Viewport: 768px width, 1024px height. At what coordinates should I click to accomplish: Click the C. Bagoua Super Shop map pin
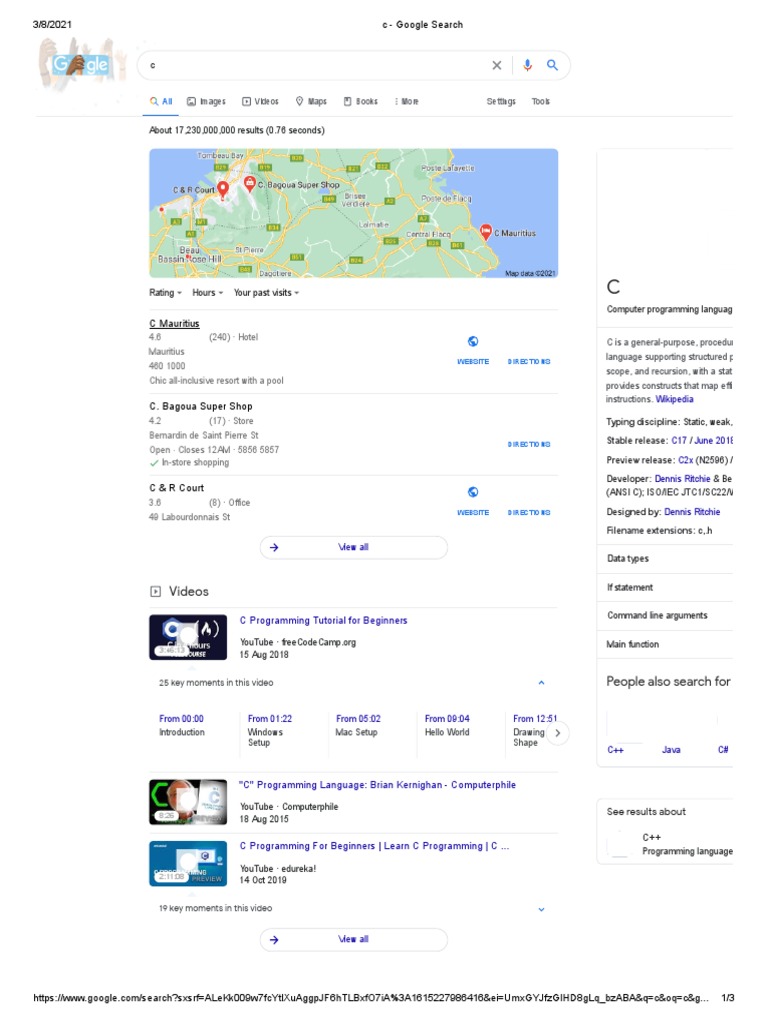(249, 183)
